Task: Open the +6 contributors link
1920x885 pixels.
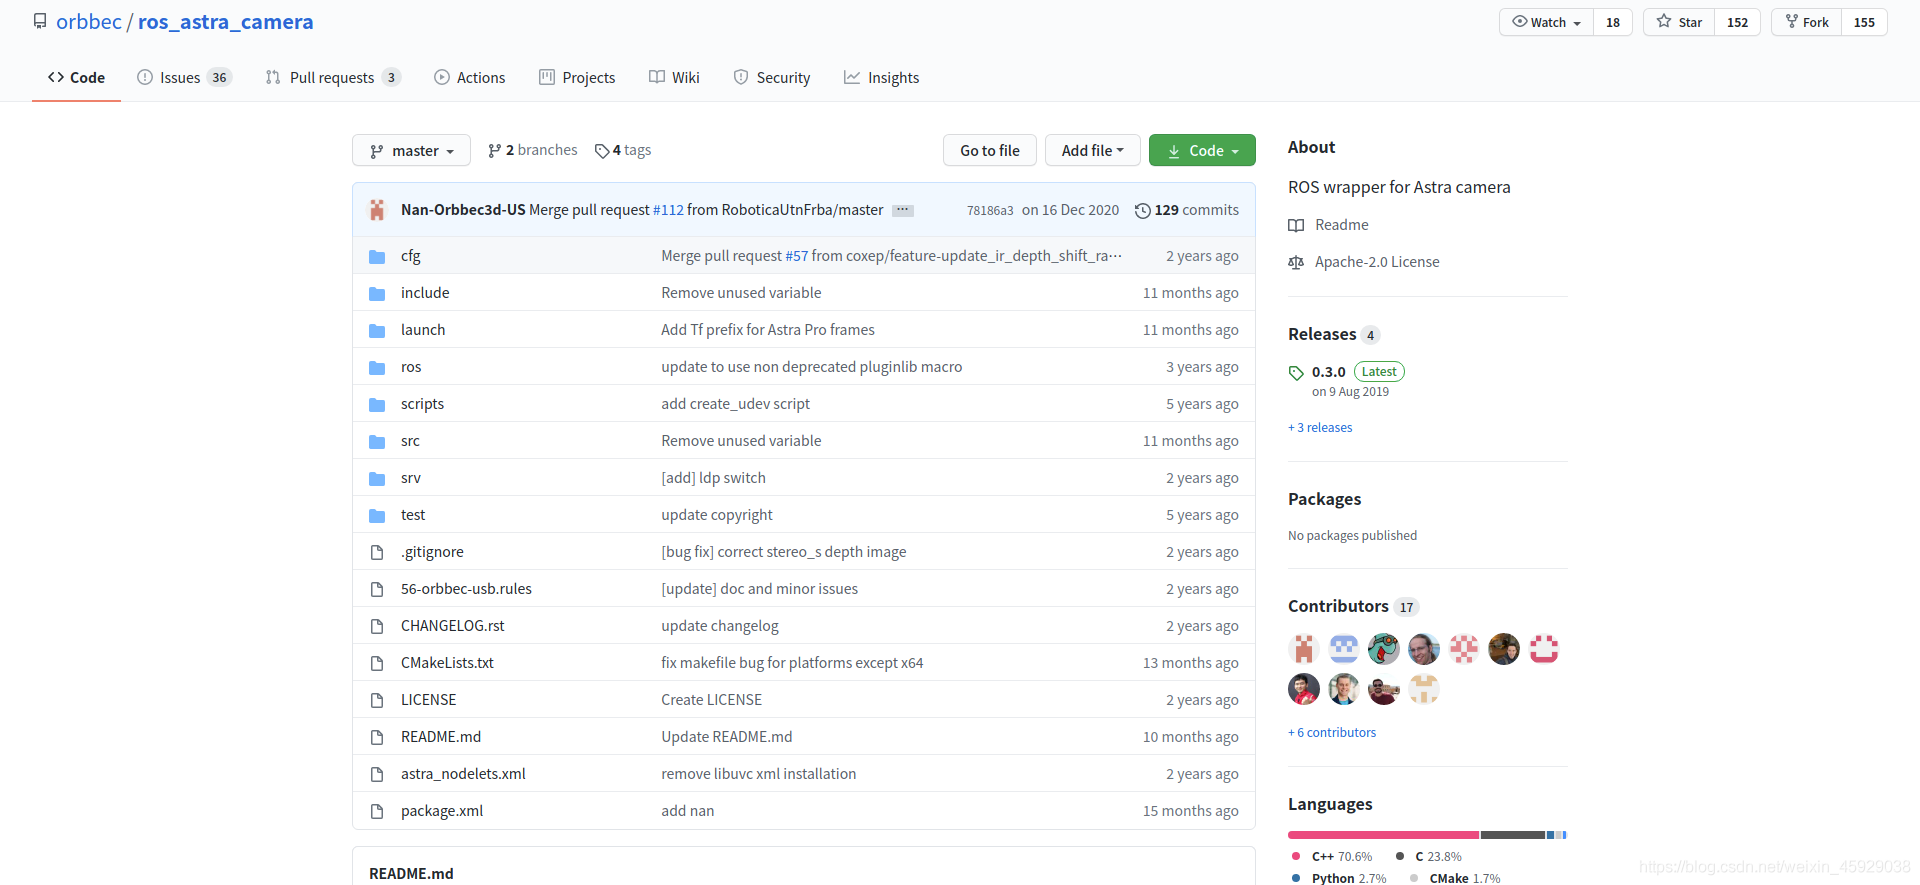Action: click(x=1332, y=733)
